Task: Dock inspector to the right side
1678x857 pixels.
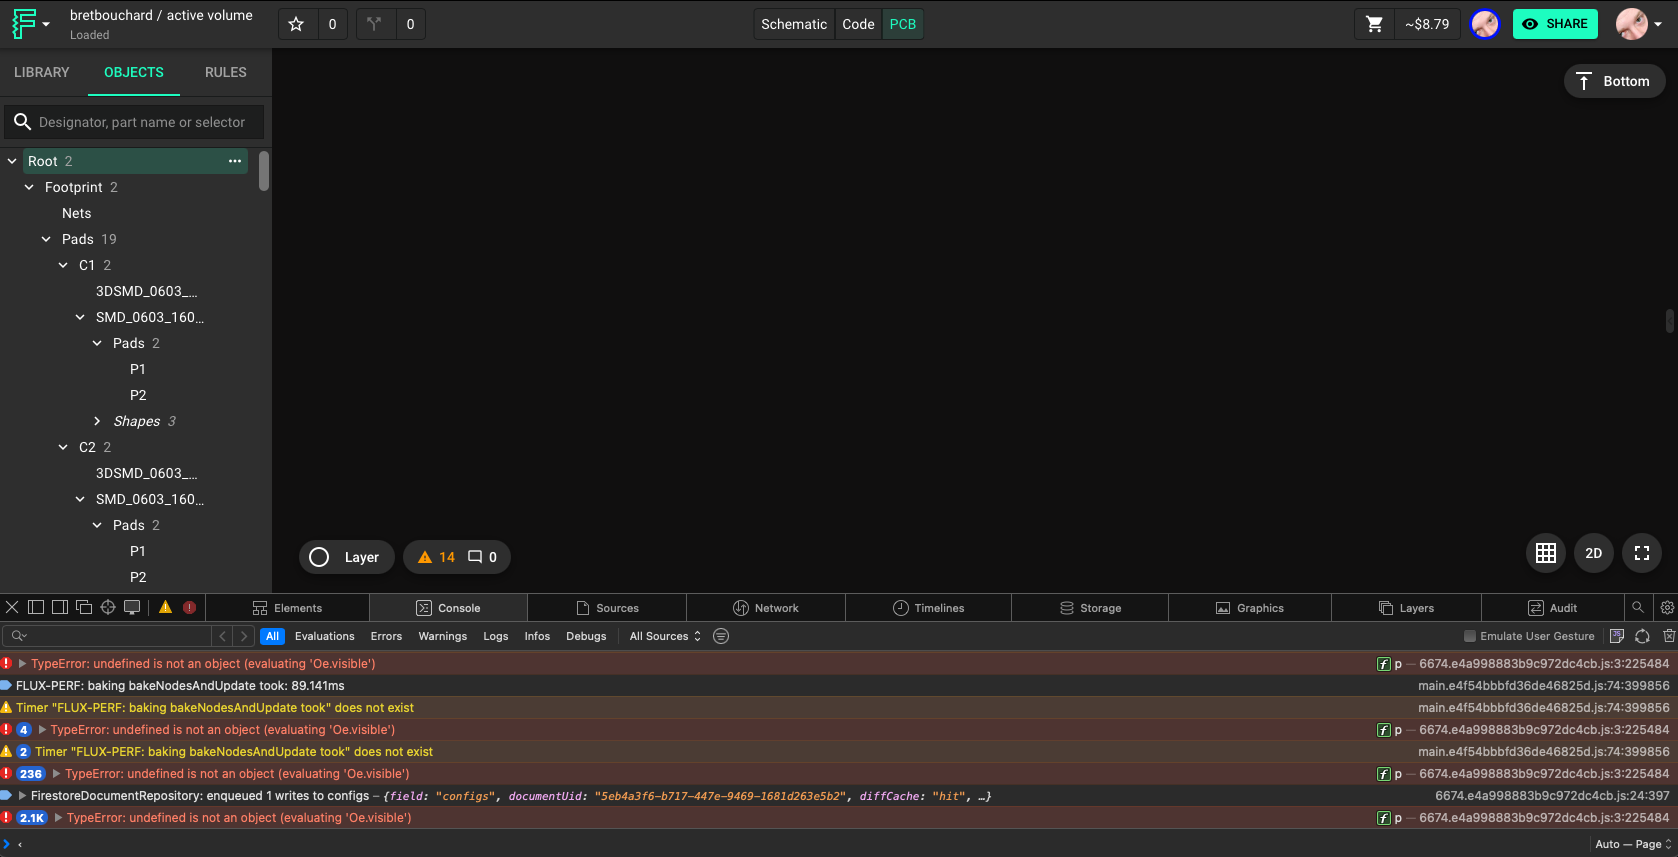Action: (60, 607)
